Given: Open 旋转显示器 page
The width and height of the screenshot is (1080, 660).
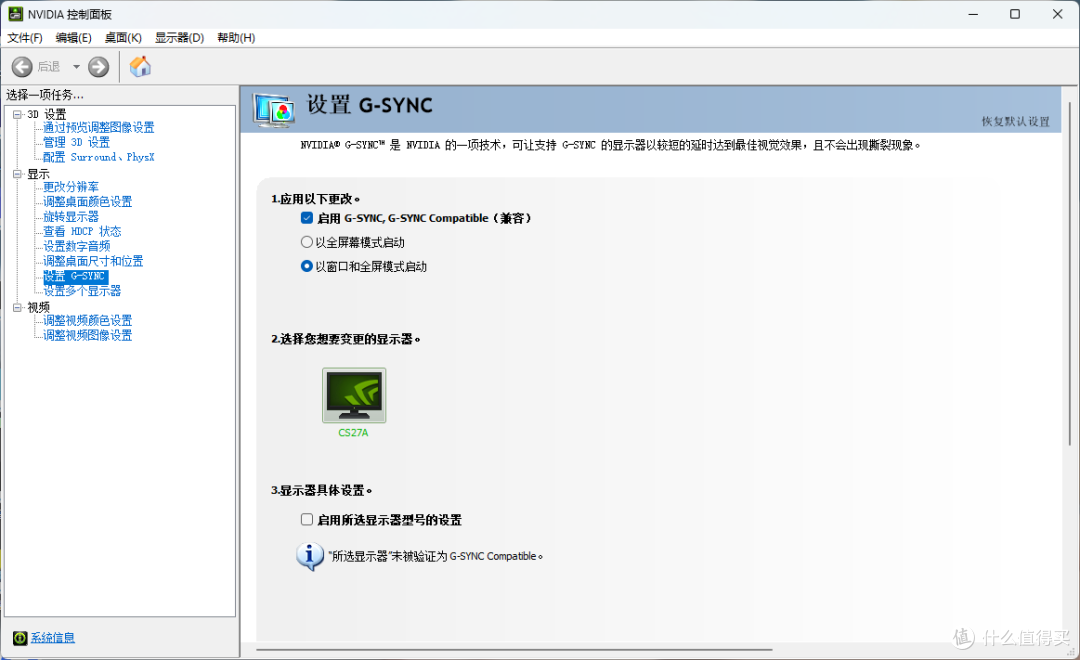Looking at the screenshot, I should pyautogui.click(x=71, y=216).
